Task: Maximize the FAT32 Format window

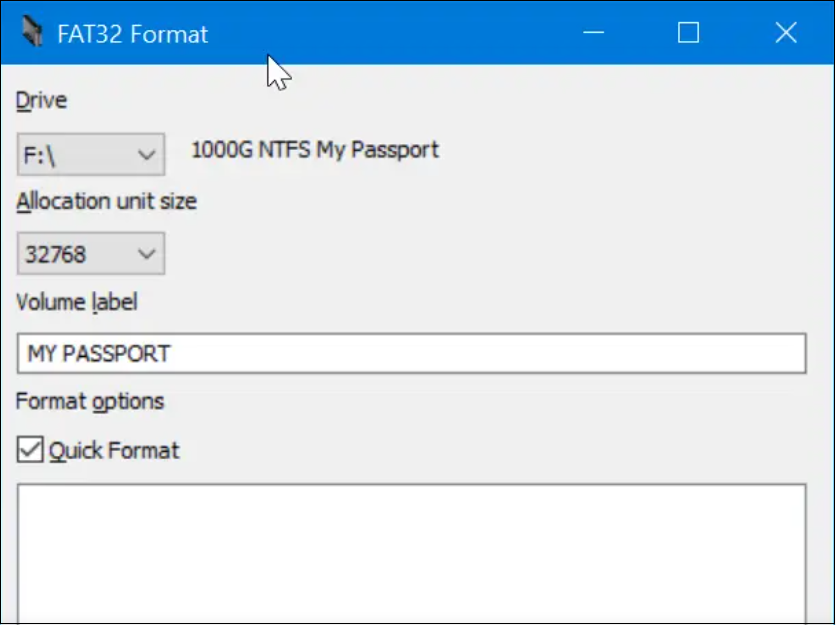Action: pos(688,33)
